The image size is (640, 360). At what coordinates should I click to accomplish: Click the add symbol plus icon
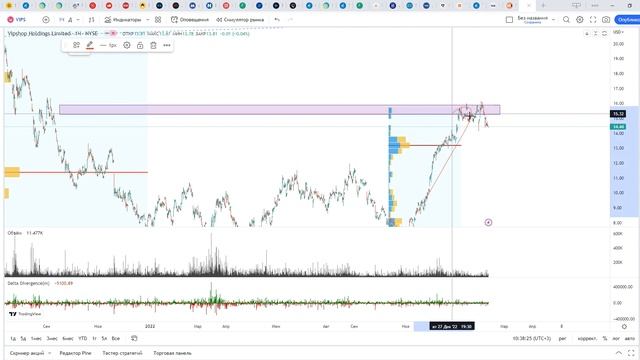pyautogui.click(x=46, y=20)
